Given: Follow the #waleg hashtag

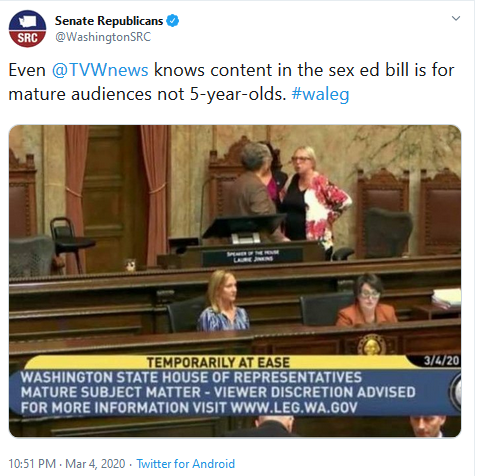Looking at the screenshot, I should coord(320,94).
